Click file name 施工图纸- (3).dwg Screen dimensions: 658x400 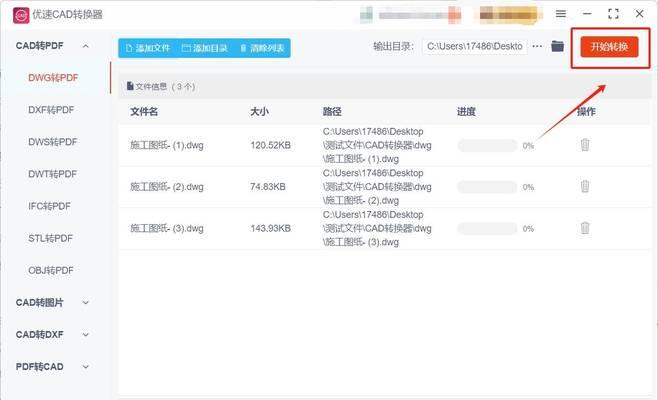pos(167,228)
